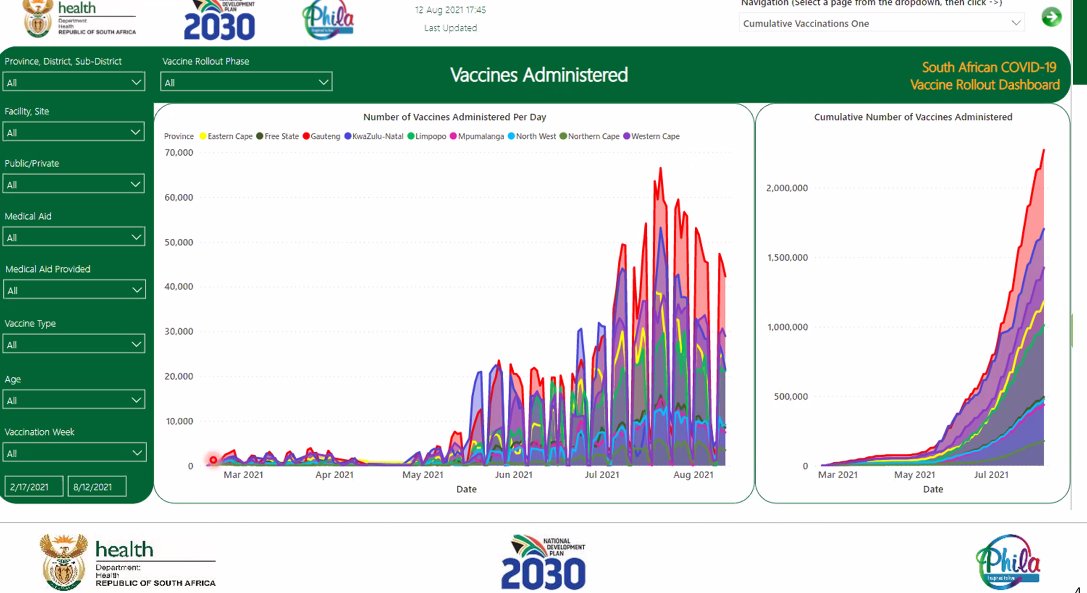Viewport: 1087px width, 593px height.
Task: Select KwaZulu-Natal legend marker
Action: pyautogui.click(x=348, y=137)
